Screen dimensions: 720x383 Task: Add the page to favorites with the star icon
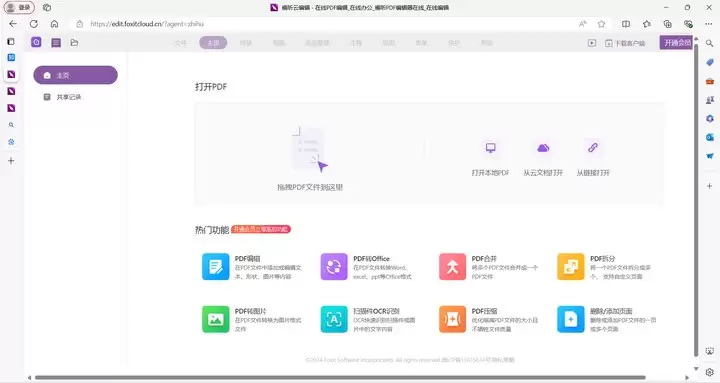point(601,24)
